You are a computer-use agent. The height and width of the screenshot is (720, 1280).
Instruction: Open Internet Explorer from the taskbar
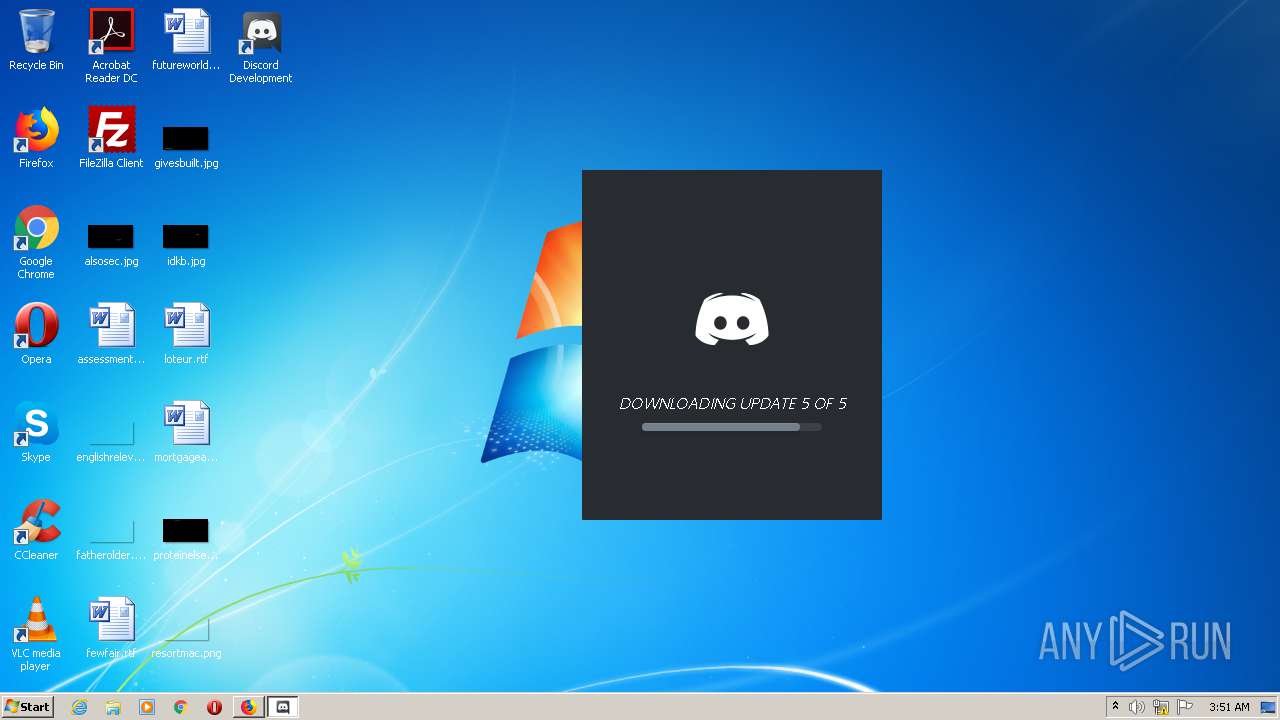[x=79, y=707]
